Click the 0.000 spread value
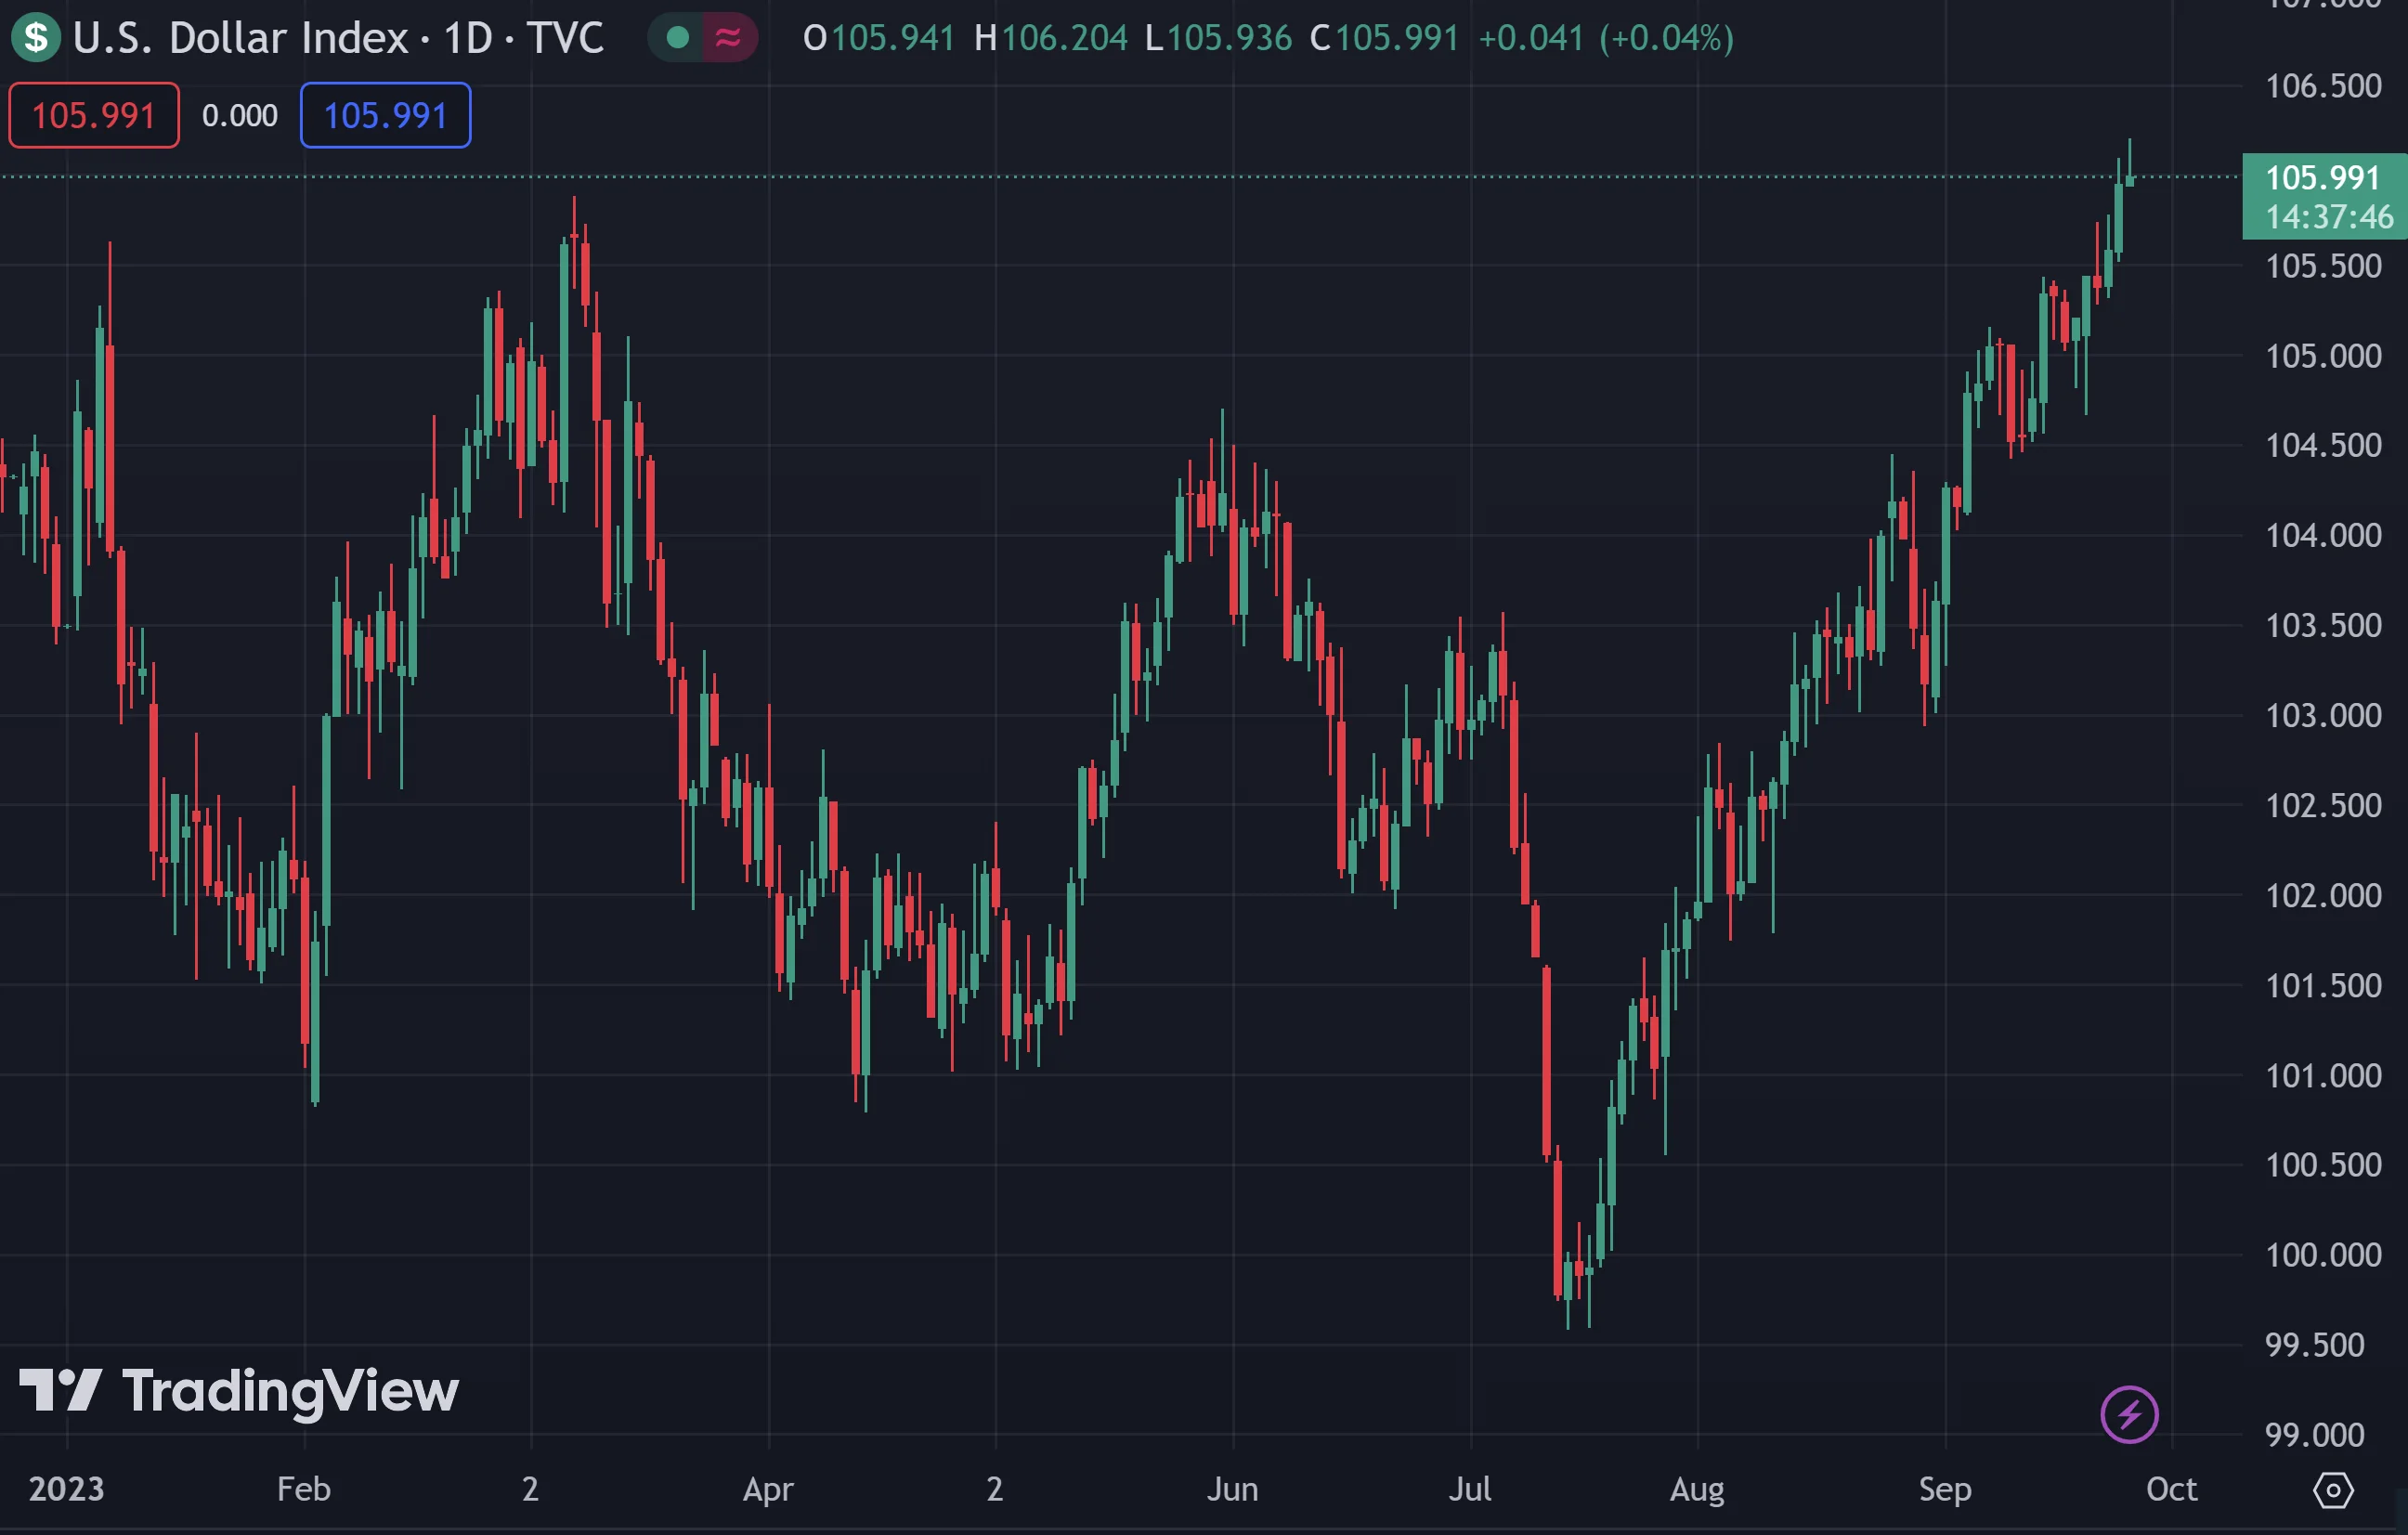Viewport: 2408px width, 1535px height. click(x=240, y=115)
